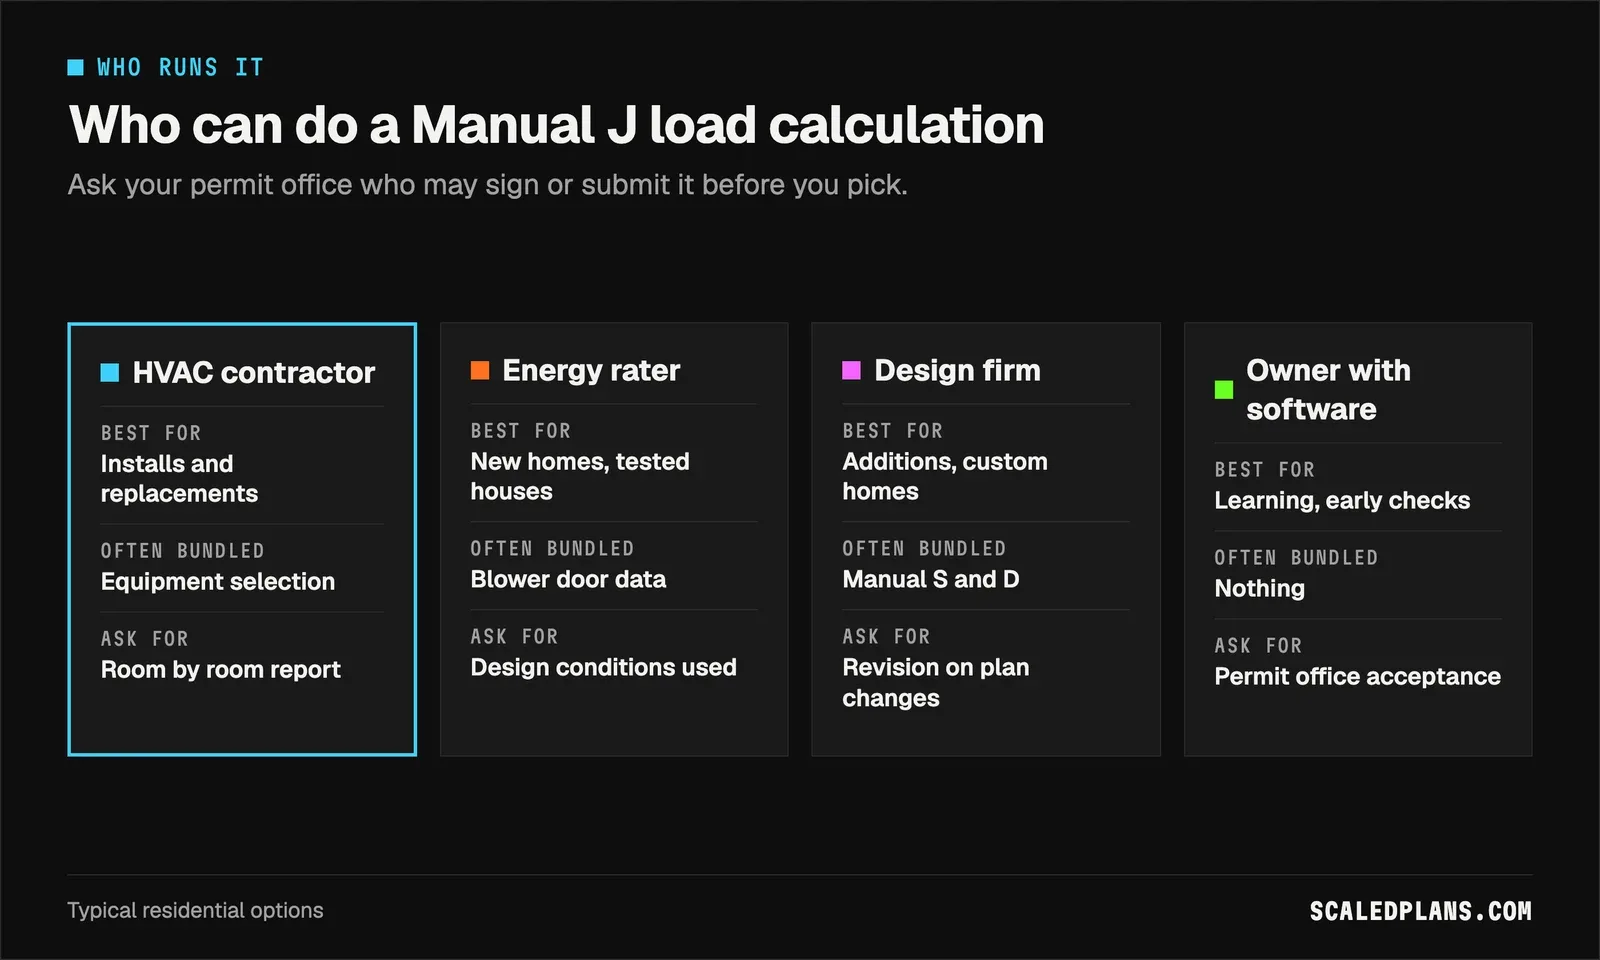Click the ASK FOR label in Design firm card
This screenshot has width=1600, height=960.
tap(886, 637)
